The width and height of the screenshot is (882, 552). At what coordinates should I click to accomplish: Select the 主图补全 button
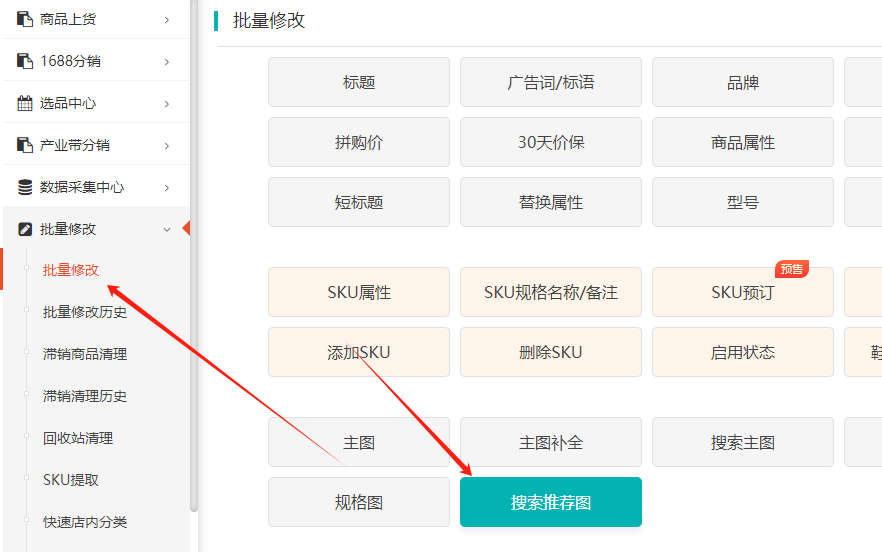[550, 442]
